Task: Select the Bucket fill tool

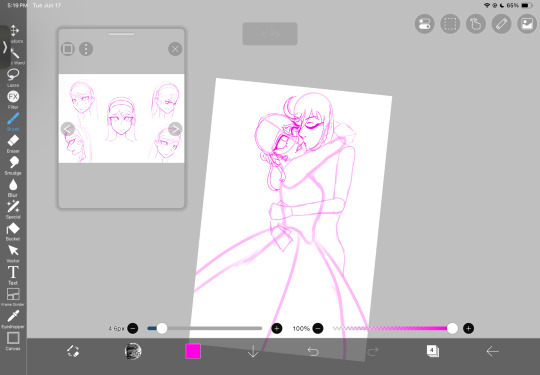Action: pyautogui.click(x=13, y=231)
